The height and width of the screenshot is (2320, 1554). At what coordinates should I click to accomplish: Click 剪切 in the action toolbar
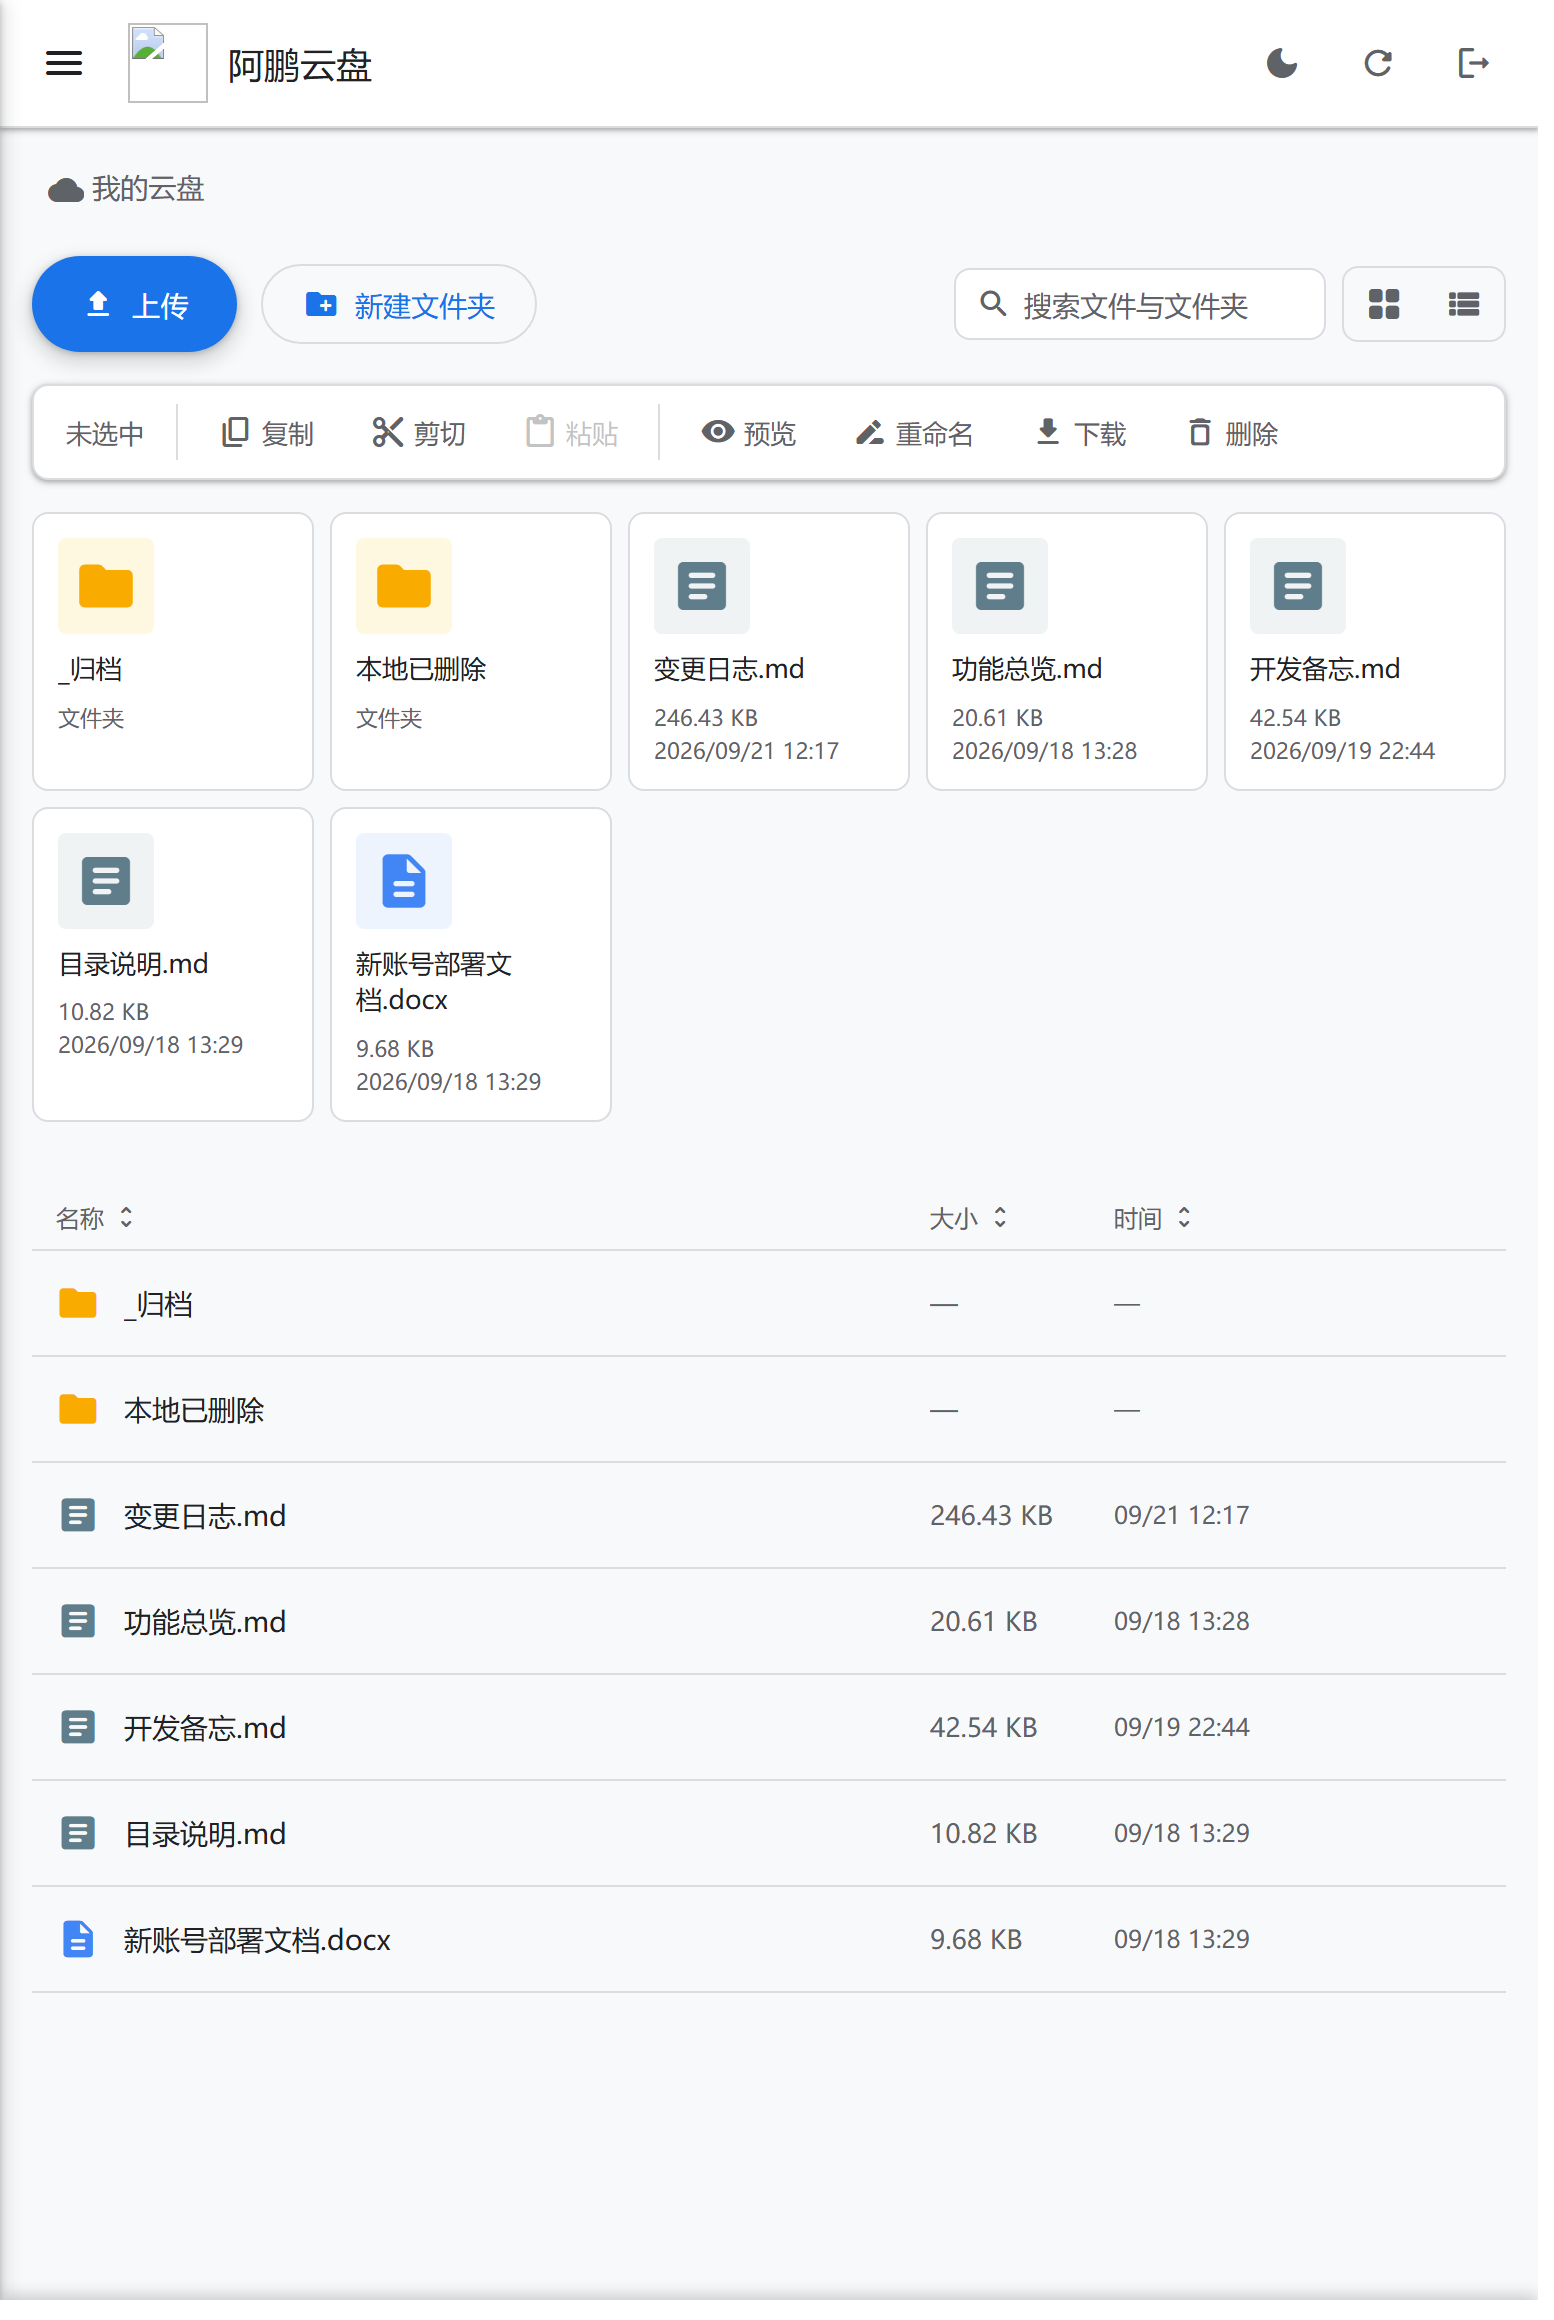tap(419, 433)
